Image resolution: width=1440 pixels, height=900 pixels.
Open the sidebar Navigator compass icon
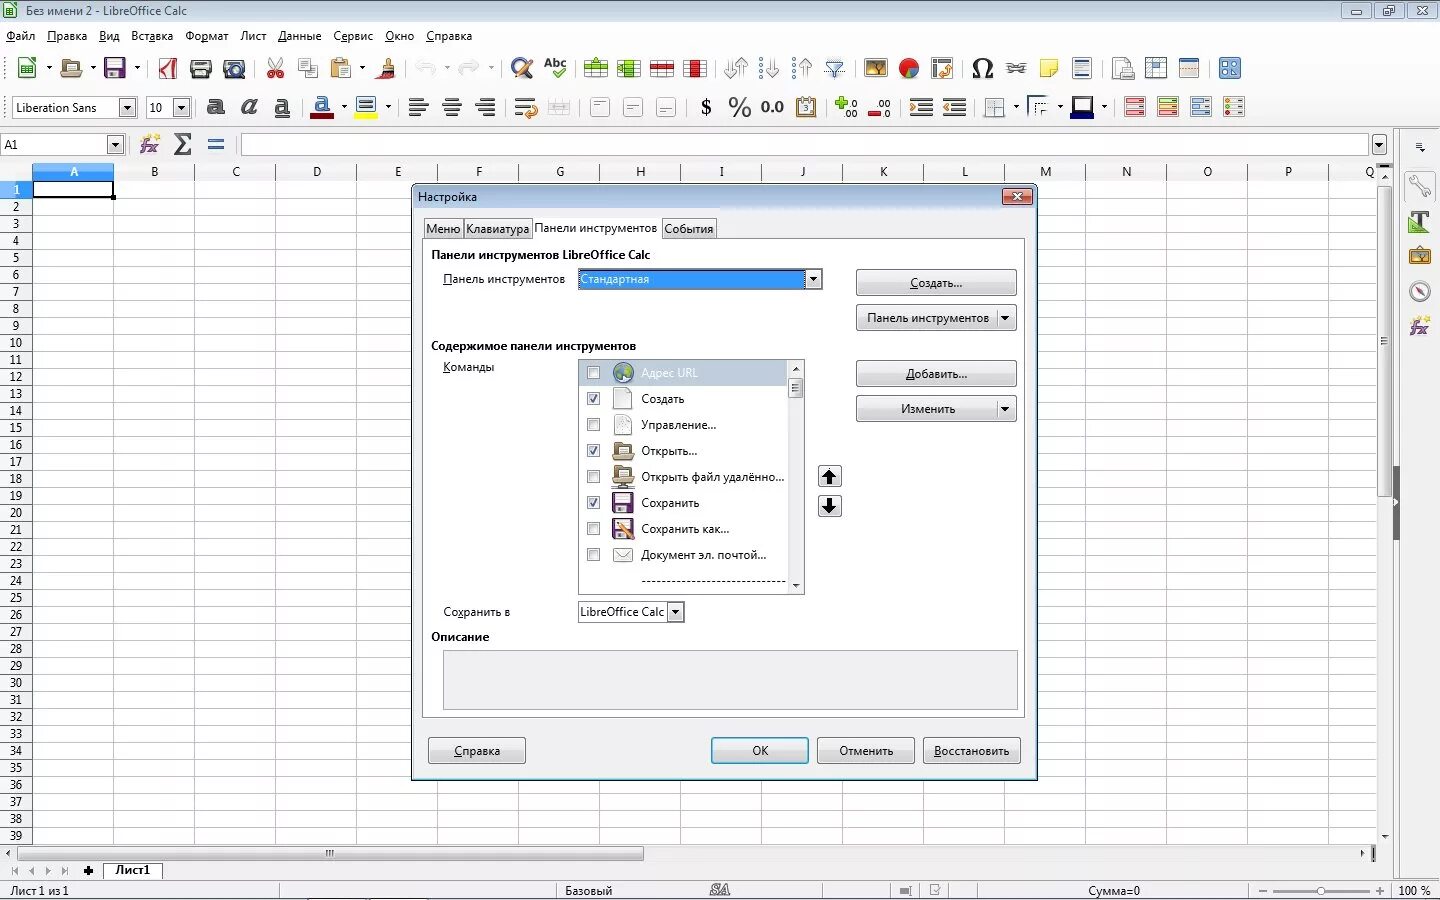(1419, 291)
